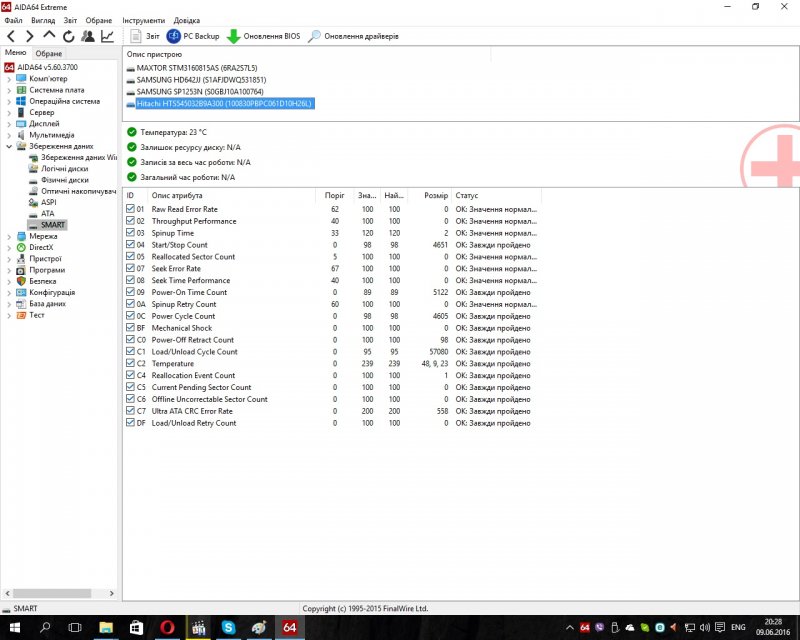Expand the Мережа tree node
This screenshot has width=800, height=640.
9,236
